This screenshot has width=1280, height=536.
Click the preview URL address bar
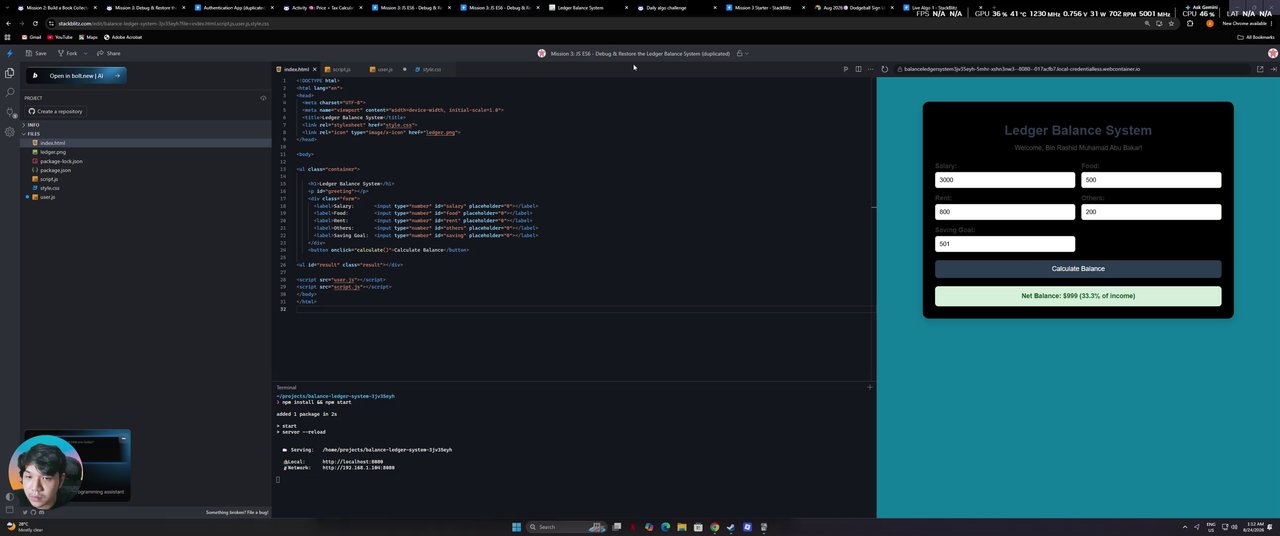[1070, 69]
